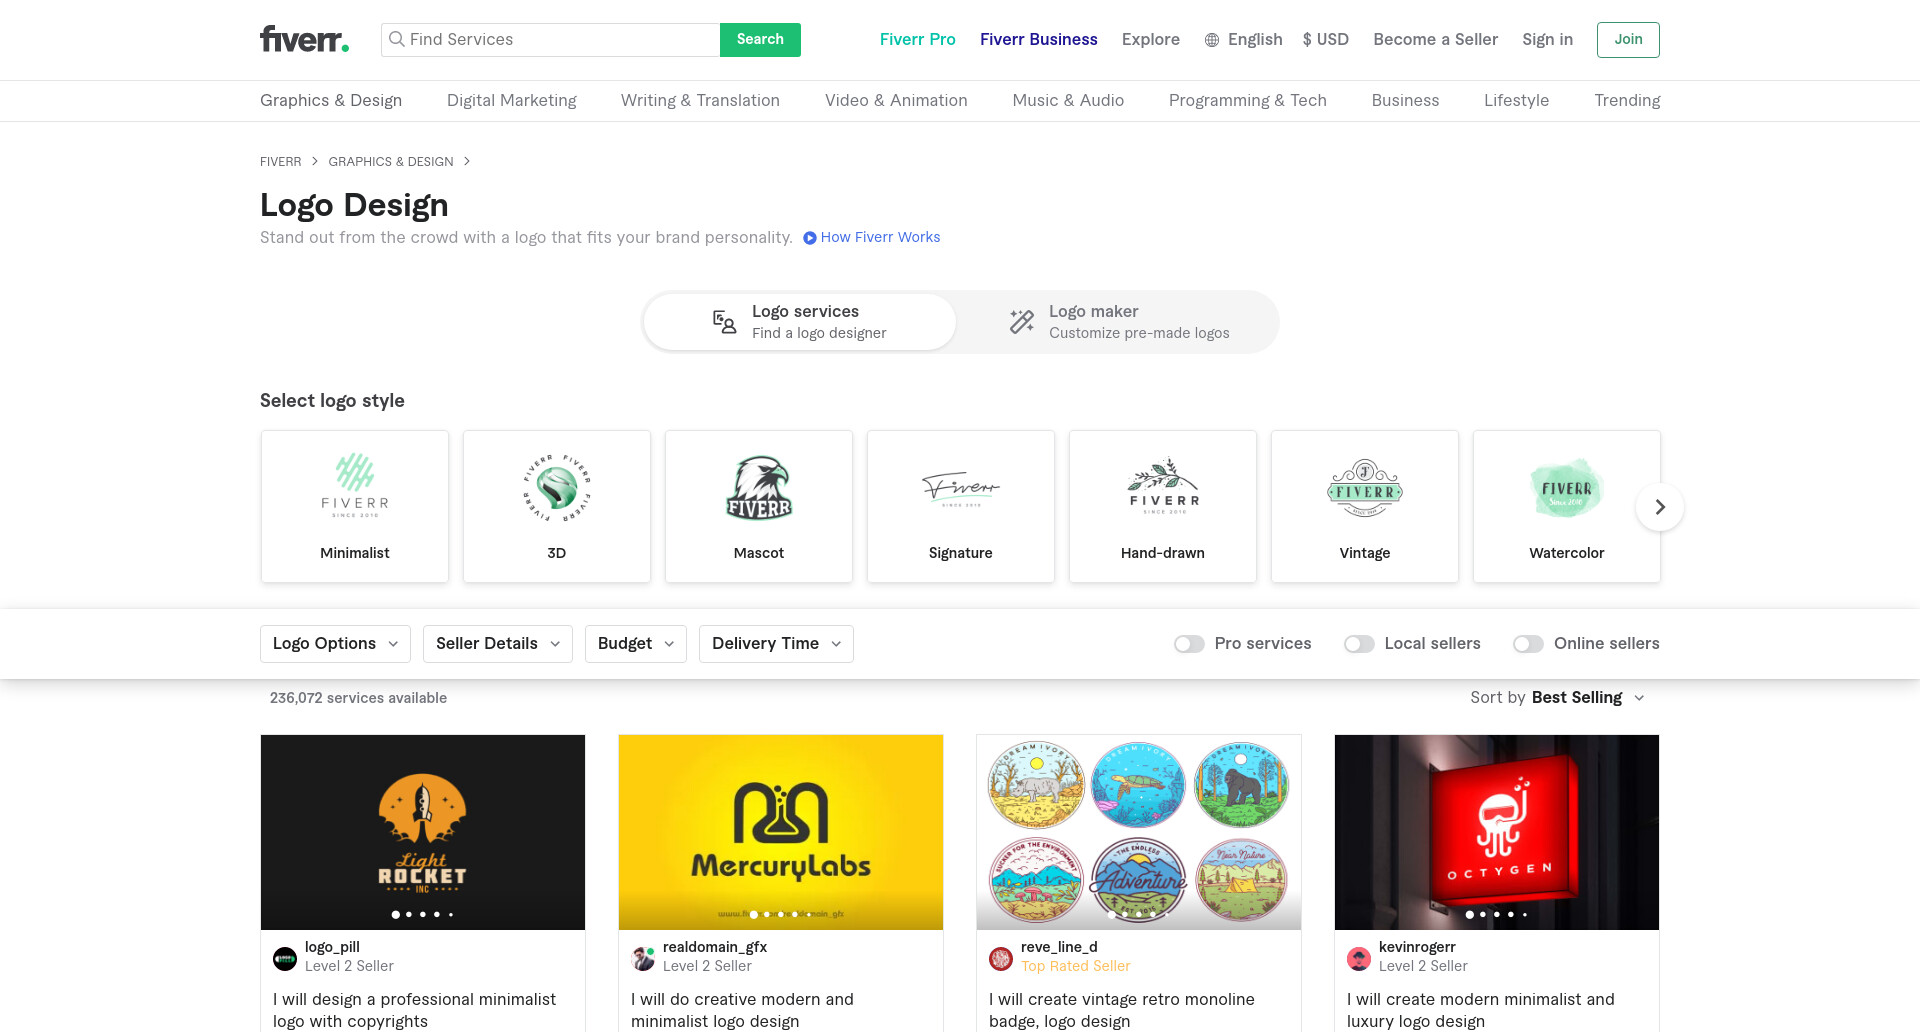This screenshot has height=1032, width=1920.
Task: Open Programming & Tech category menu
Action: click(x=1248, y=101)
